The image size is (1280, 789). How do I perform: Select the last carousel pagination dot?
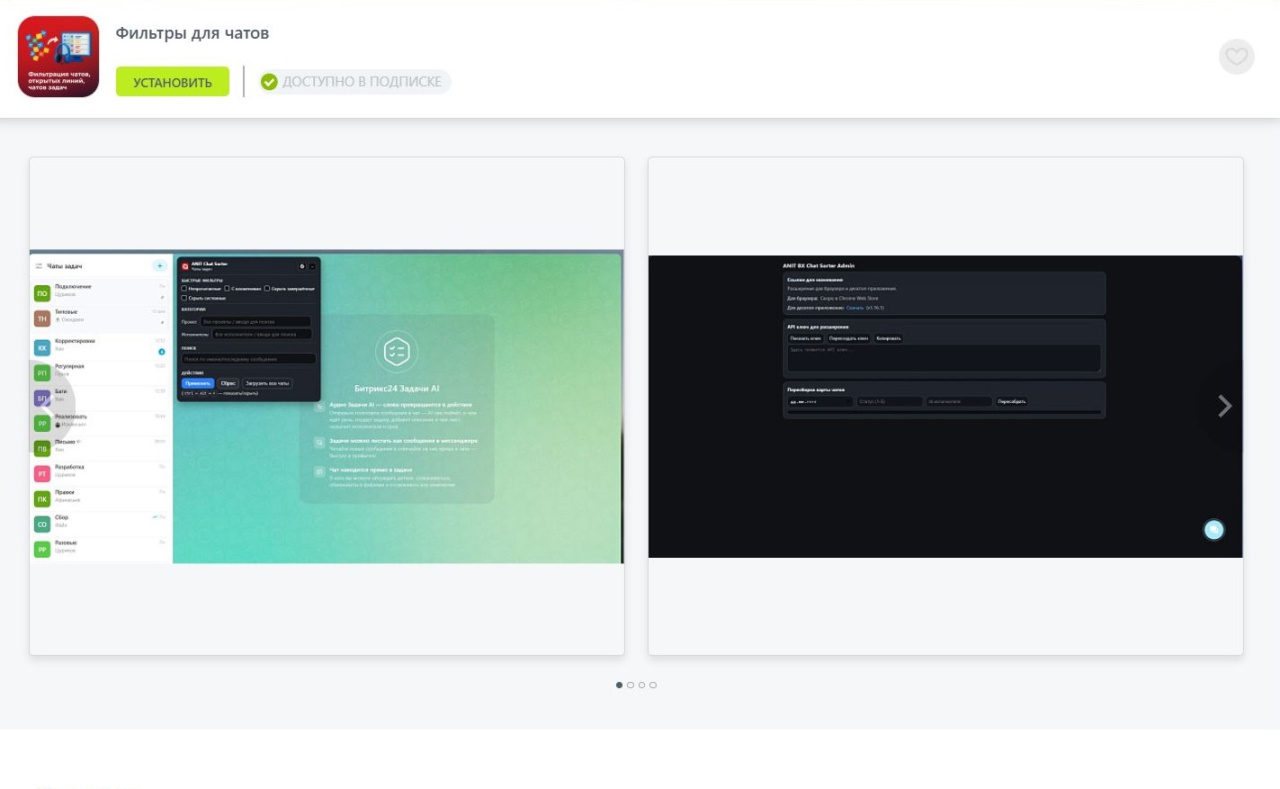tap(653, 685)
